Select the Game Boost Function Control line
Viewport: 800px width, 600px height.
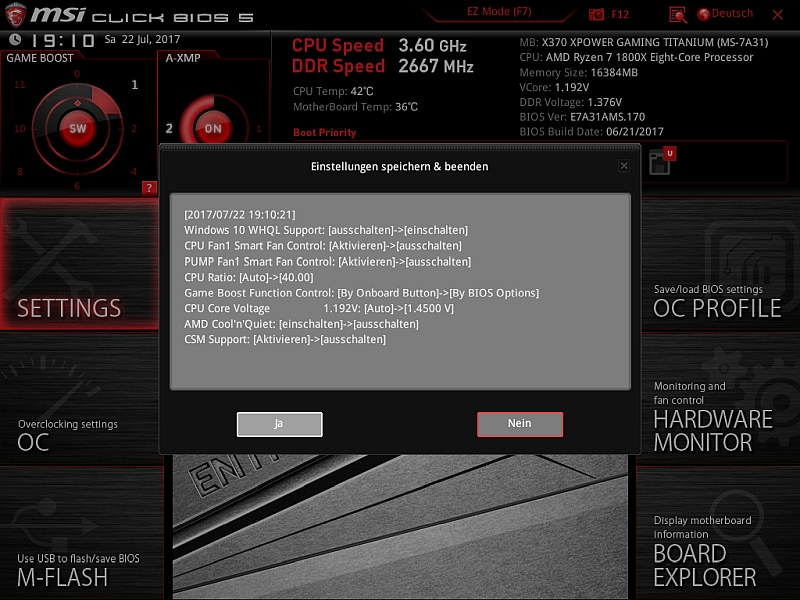click(x=362, y=293)
